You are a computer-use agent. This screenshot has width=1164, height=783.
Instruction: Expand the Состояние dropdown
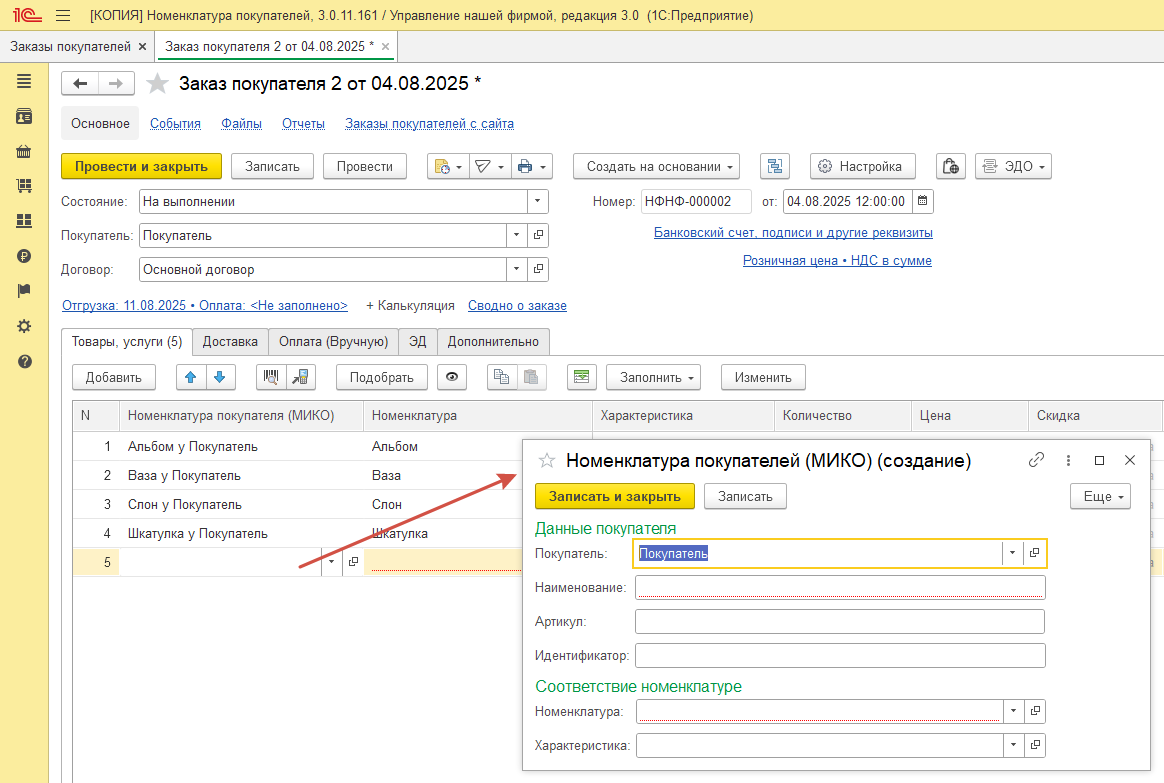click(x=538, y=201)
